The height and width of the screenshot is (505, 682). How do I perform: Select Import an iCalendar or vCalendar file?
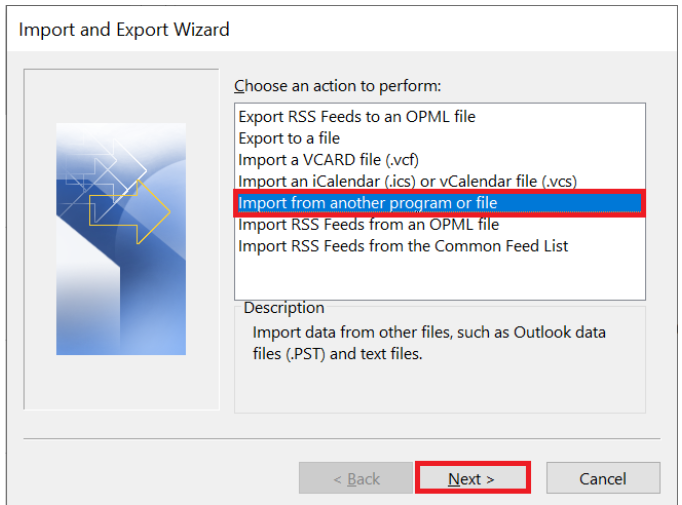[x=407, y=181]
